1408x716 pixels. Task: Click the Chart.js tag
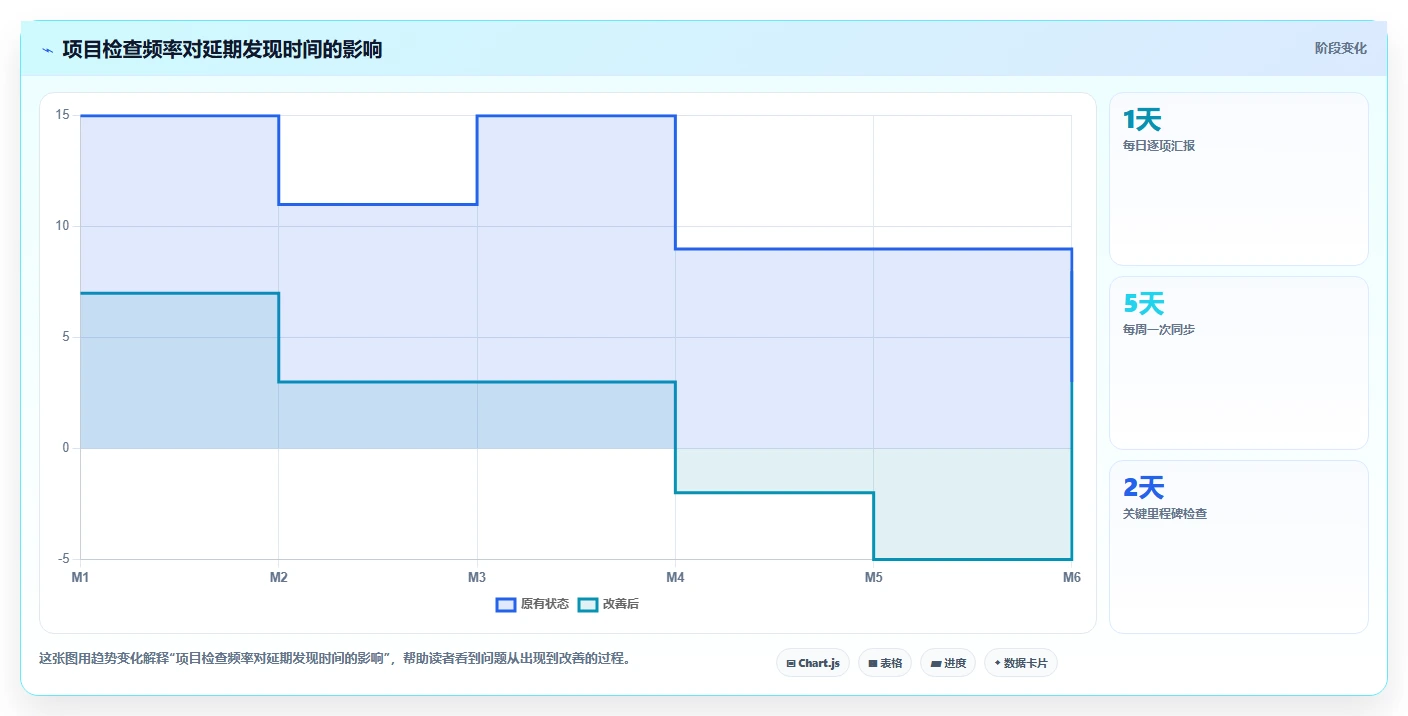(x=813, y=663)
